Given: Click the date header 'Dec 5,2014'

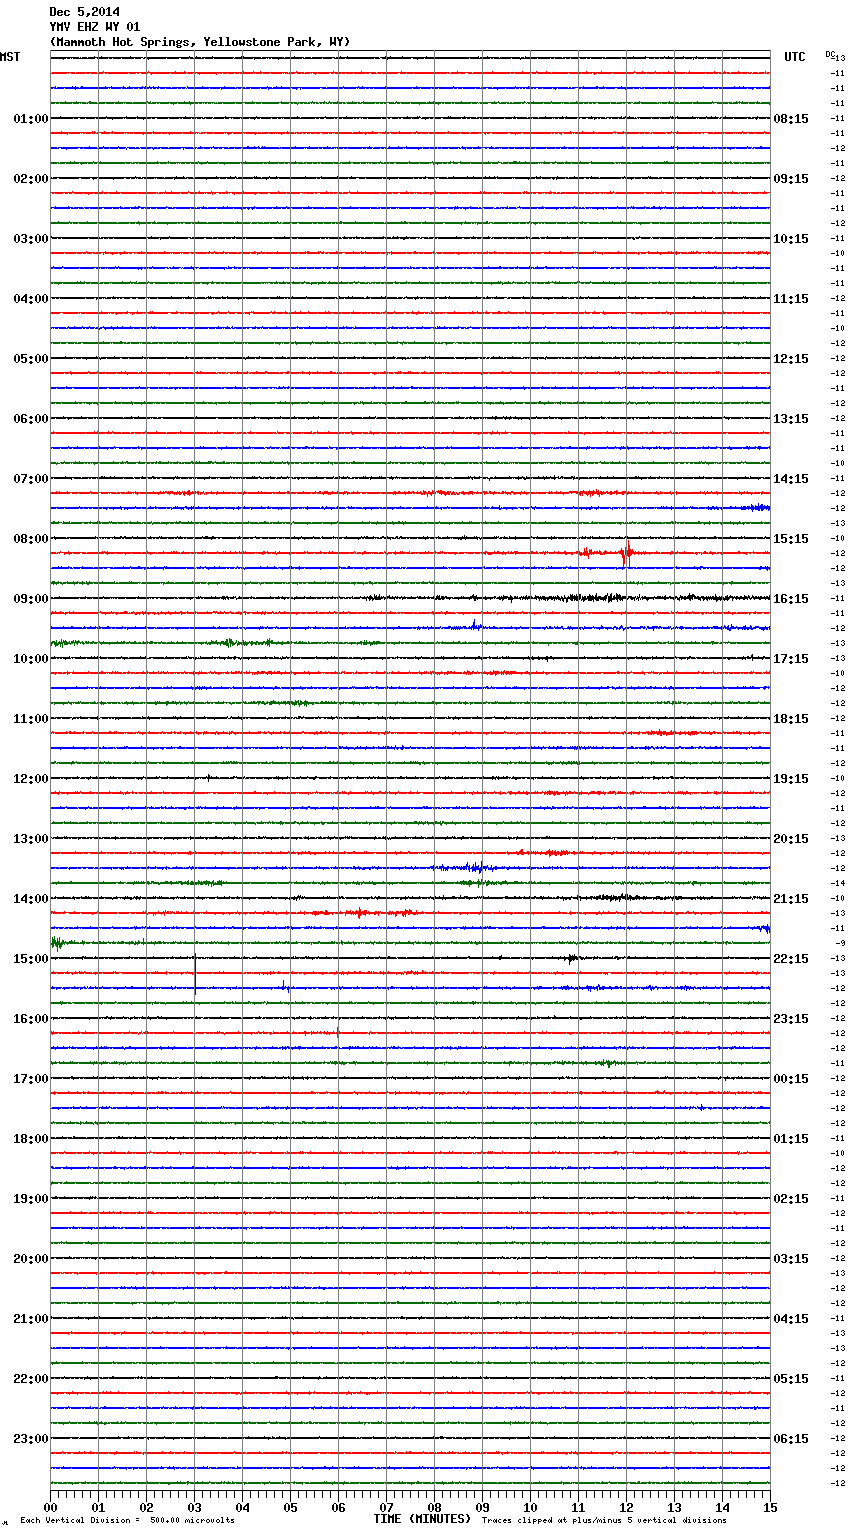Looking at the screenshot, I should pyautogui.click(x=85, y=12).
